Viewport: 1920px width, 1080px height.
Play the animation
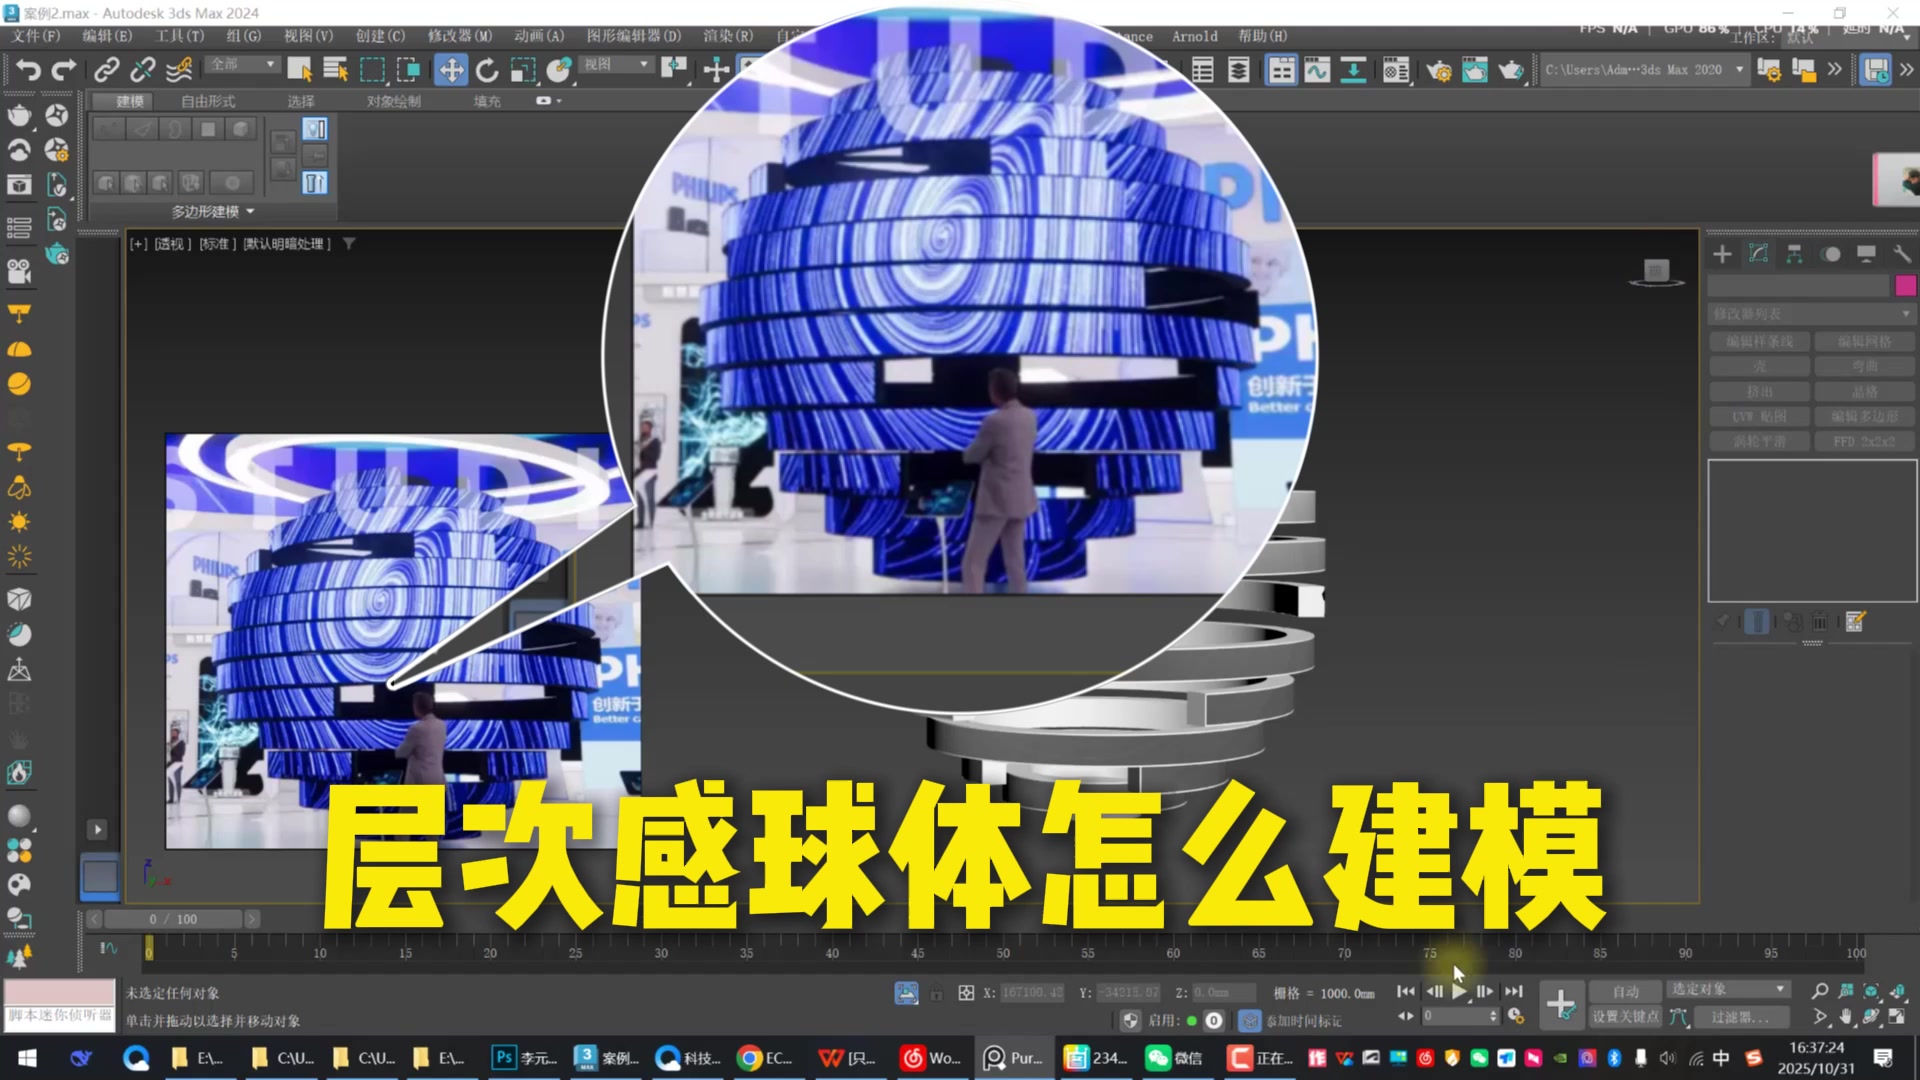tap(1458, 991)
